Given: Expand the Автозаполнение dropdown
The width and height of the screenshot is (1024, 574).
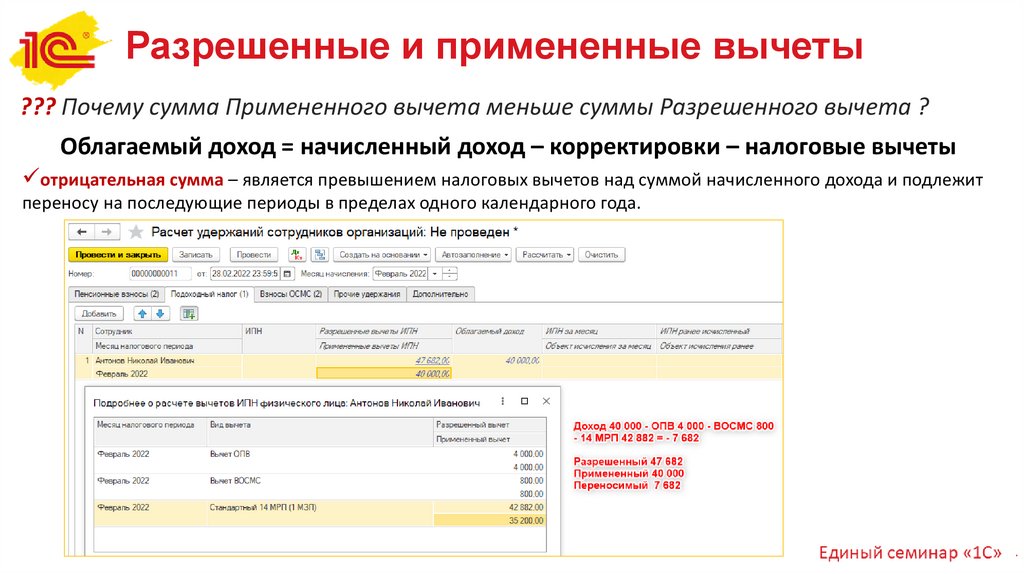Looking at the screenshot, I should [x=474, y=255].
